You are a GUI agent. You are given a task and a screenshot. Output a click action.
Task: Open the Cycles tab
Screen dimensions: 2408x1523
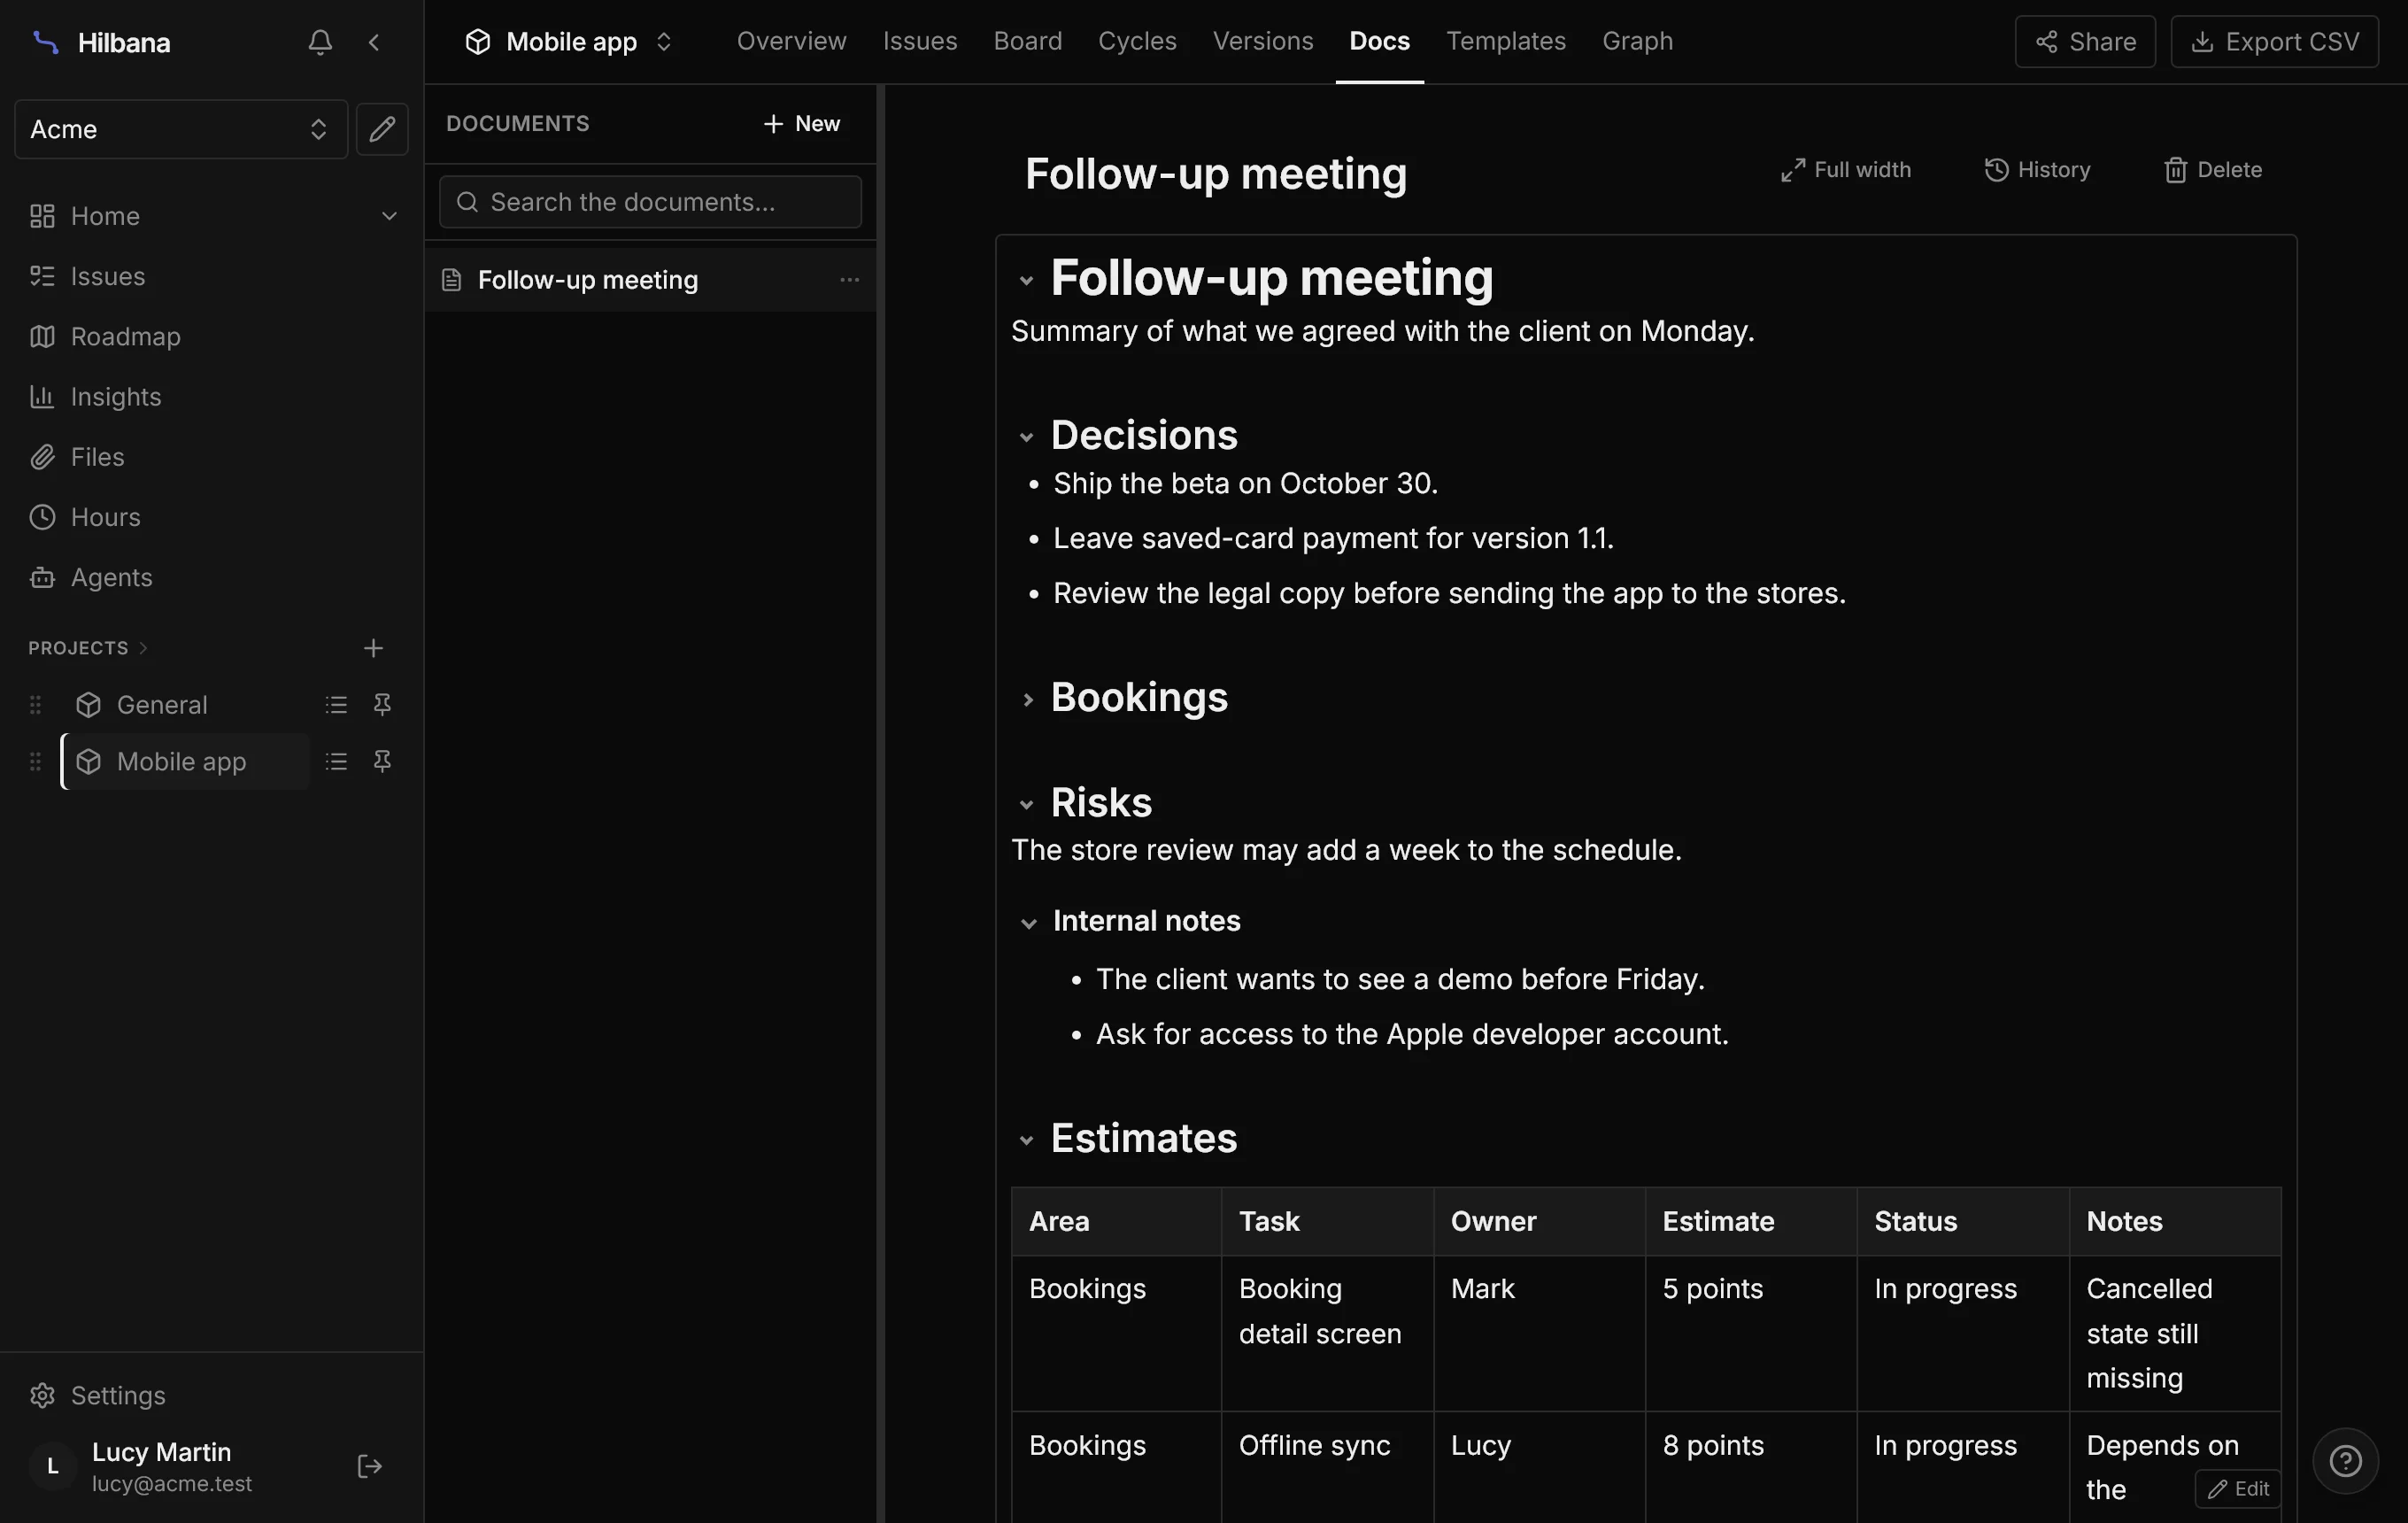coord(1137,41)
